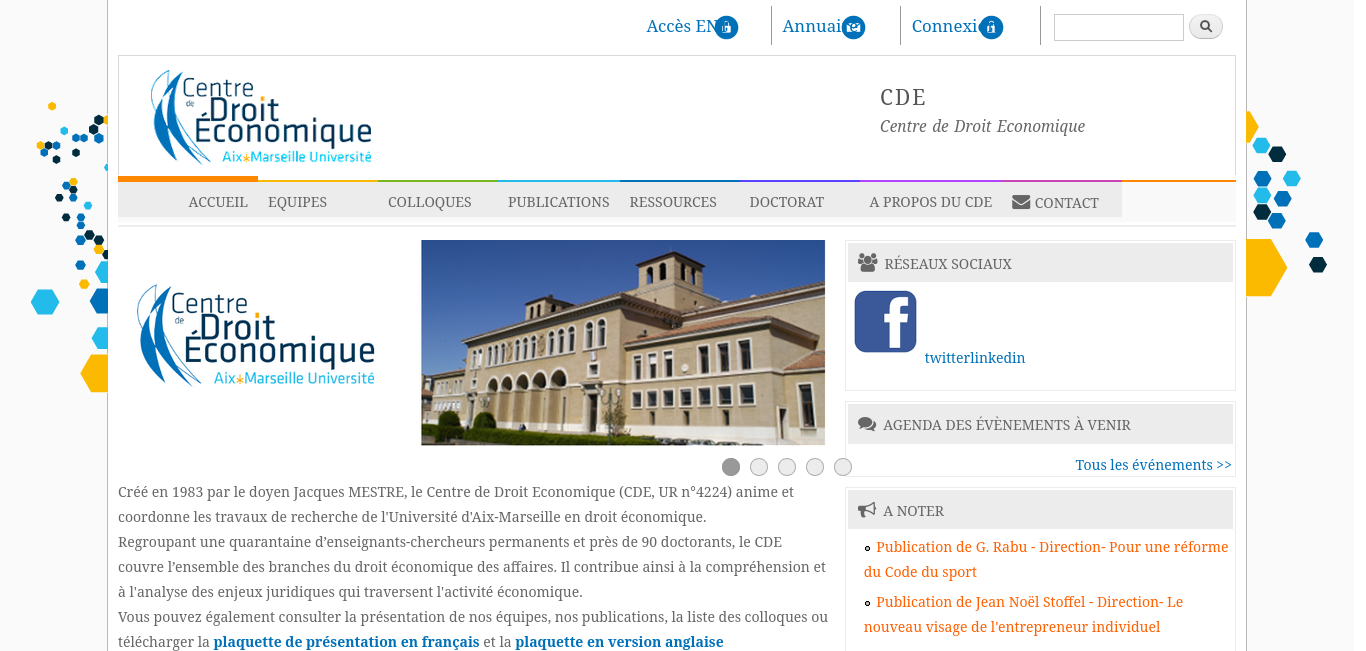Click the university building slideshow photo
Image resolution: width=1366 pixels, height=651 pixels.
[x=623, y=342]
